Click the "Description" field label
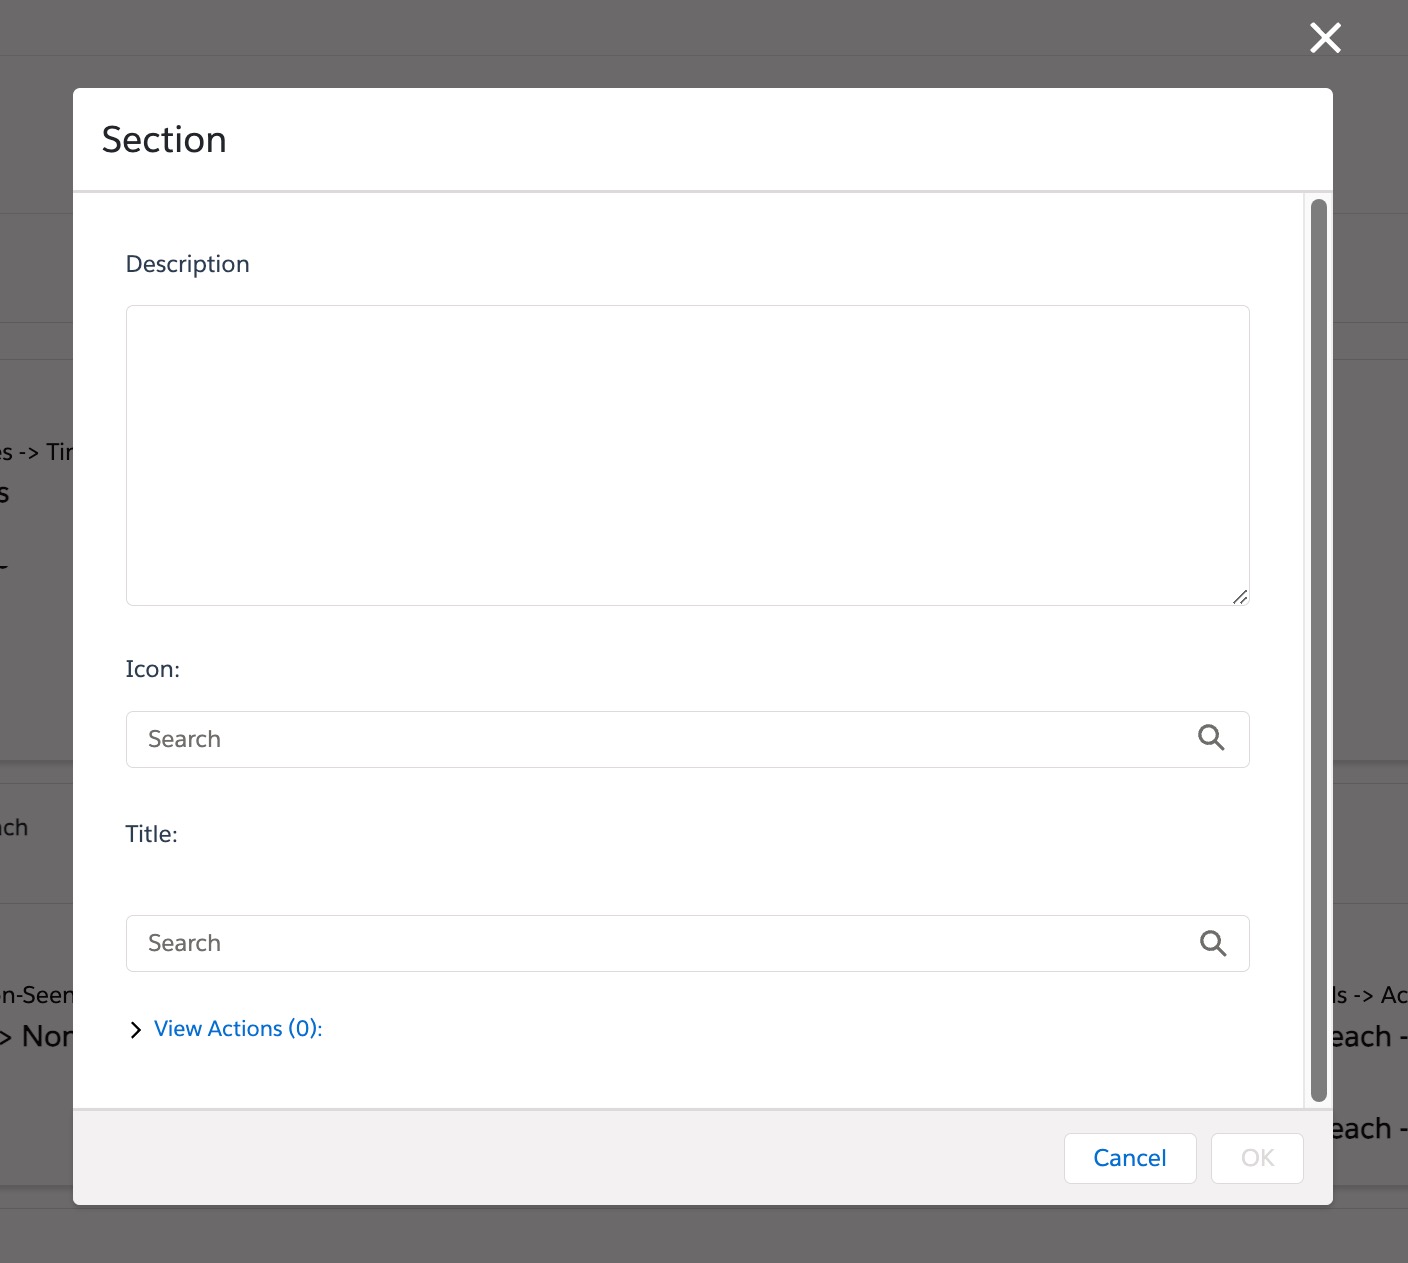 coord(188,264)
